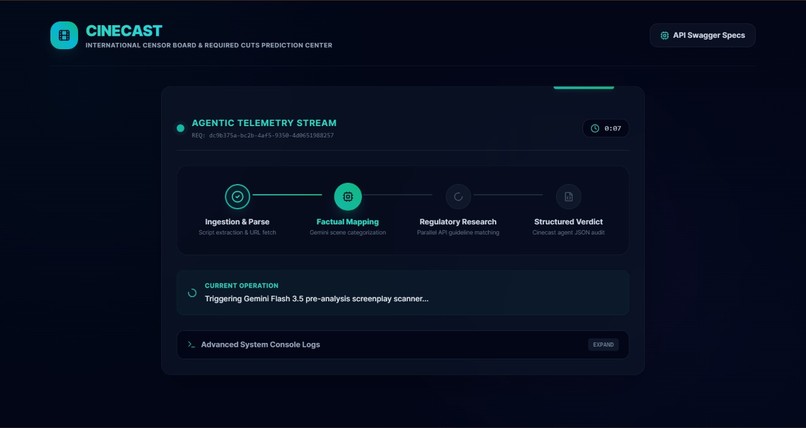Click the Advanced System Console Logs label
Viewport: 806px width, 428px height.
tap(261, 345)
